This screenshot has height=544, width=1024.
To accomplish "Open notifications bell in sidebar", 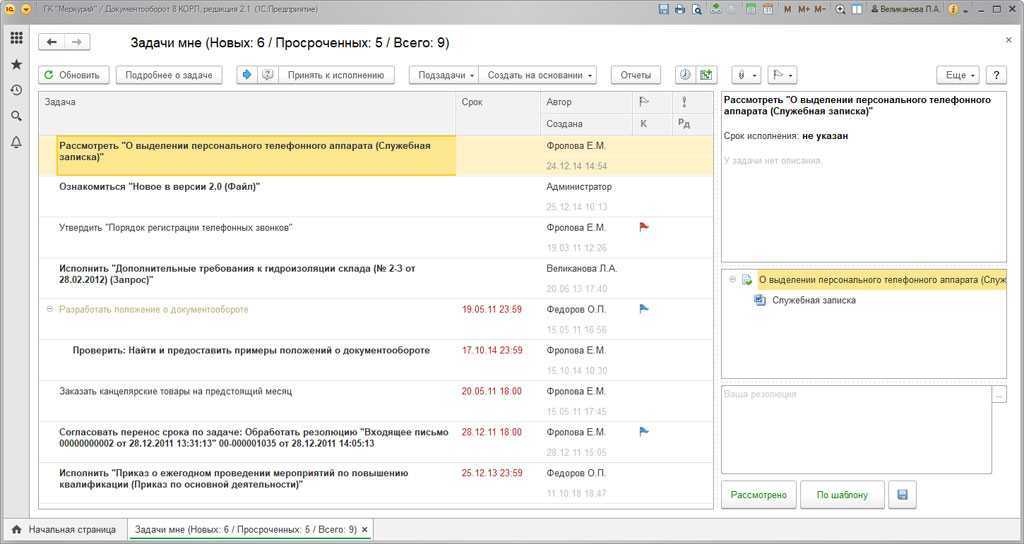I will click(x=16, y=142).
